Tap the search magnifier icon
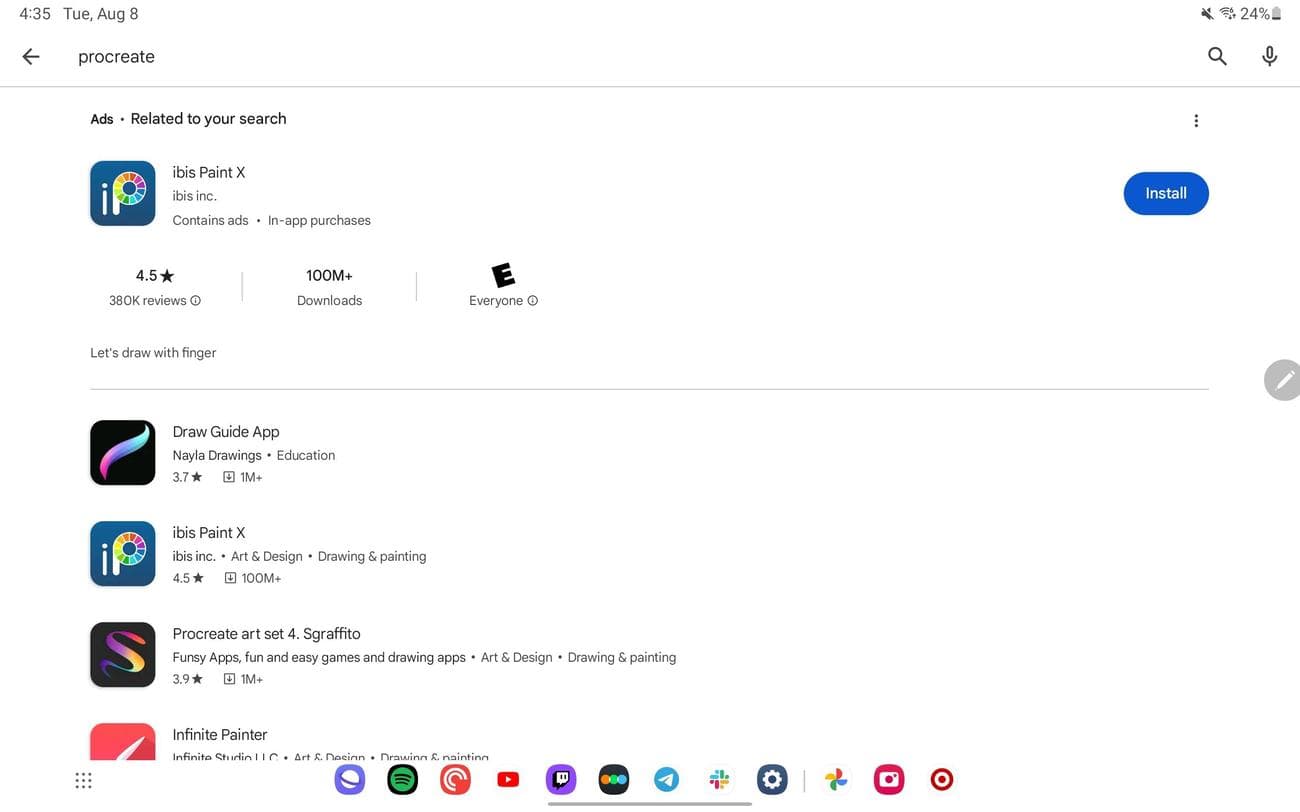 (x=1217, y=57)
